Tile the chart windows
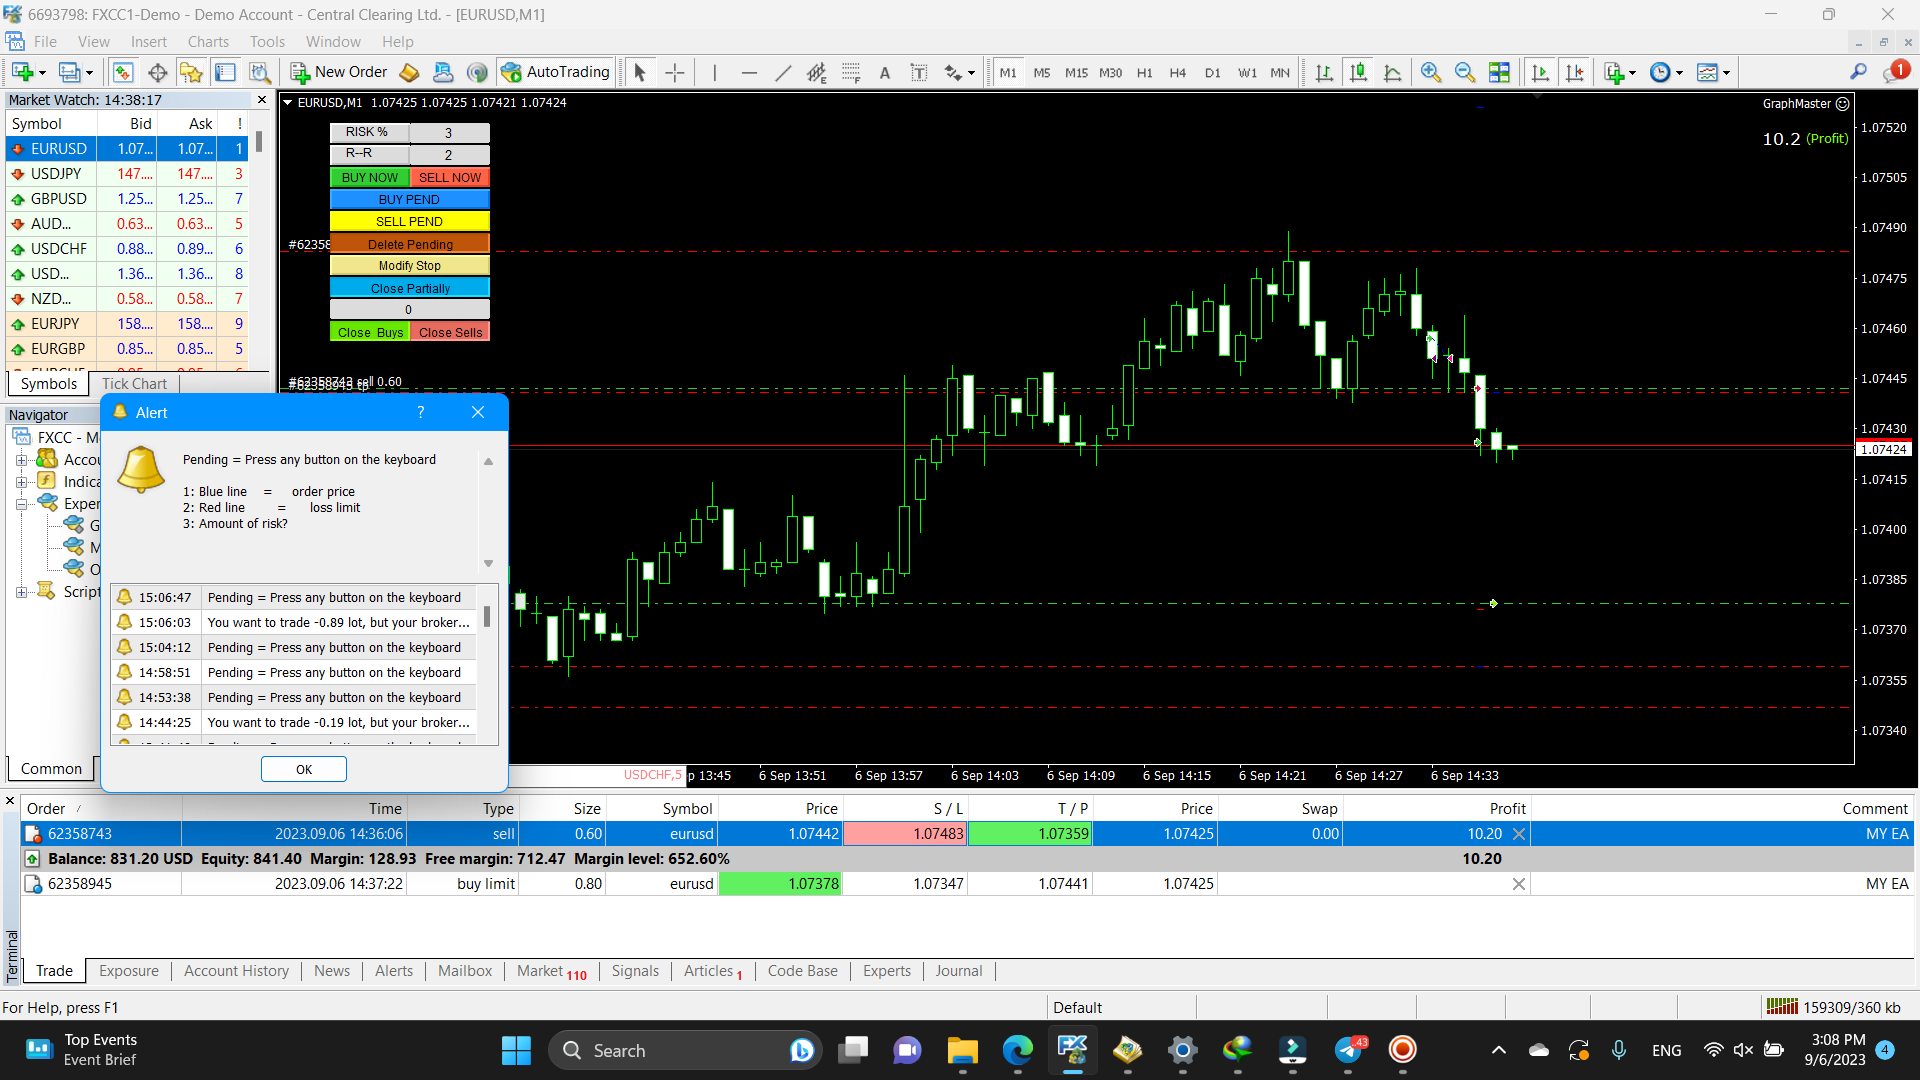Image resolution: width=1920 pixels, height=1080 pixels. [1501, 72]
